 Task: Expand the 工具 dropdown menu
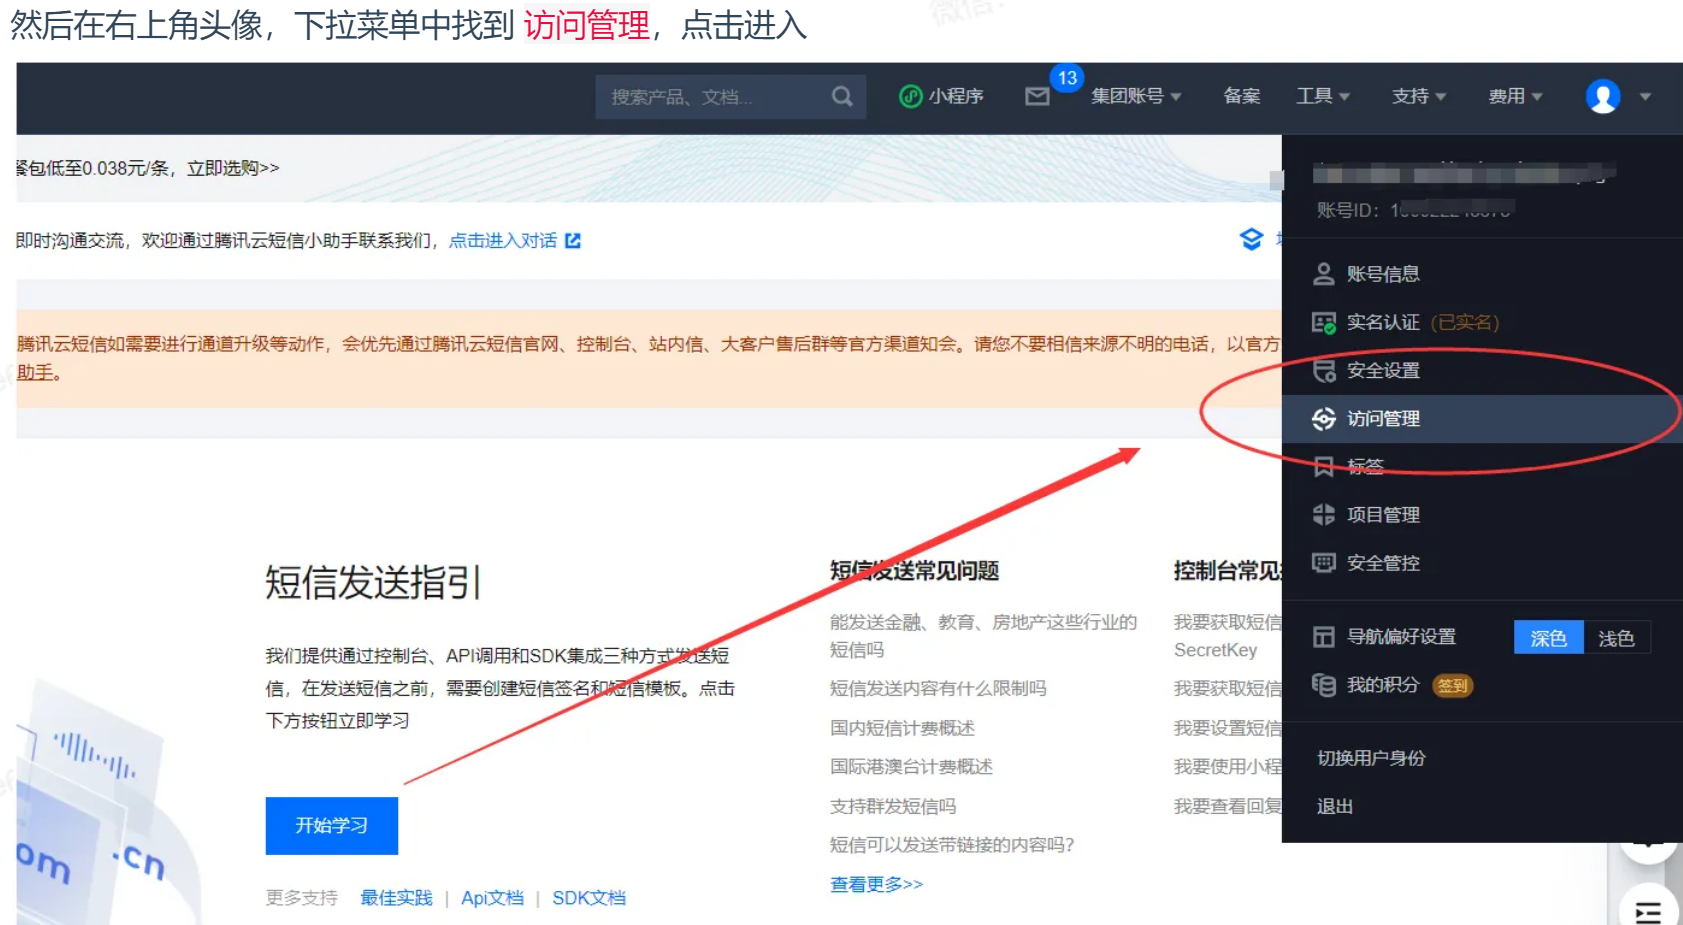pos(1323,96)
